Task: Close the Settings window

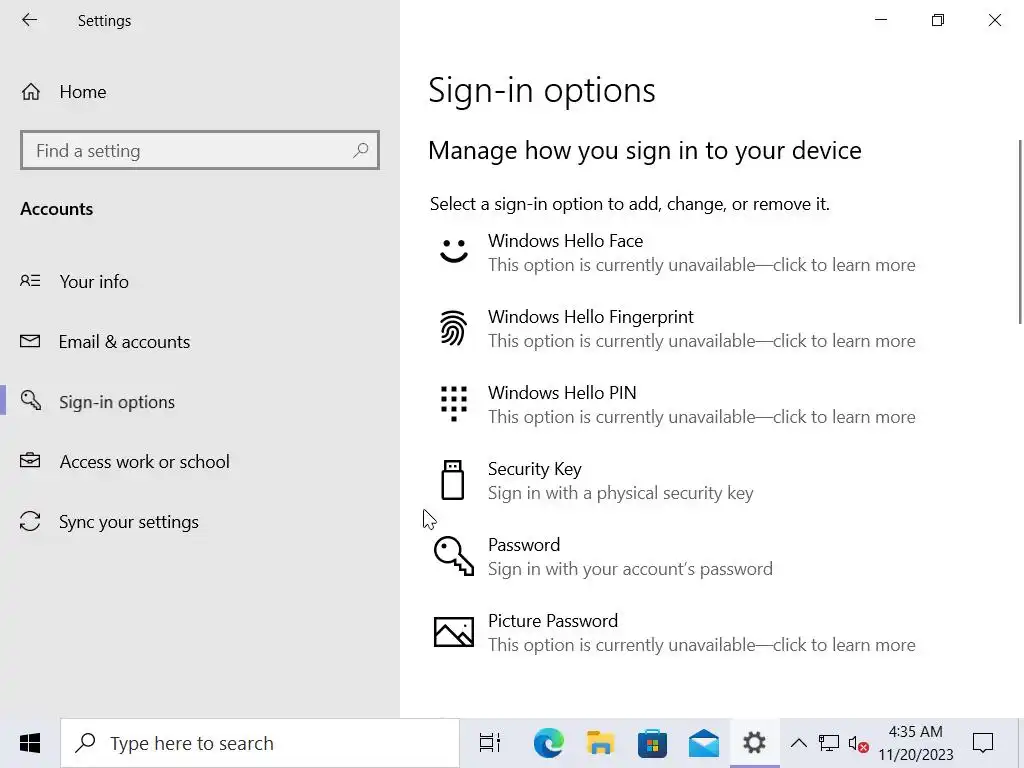Action: (x=995, y=20)
